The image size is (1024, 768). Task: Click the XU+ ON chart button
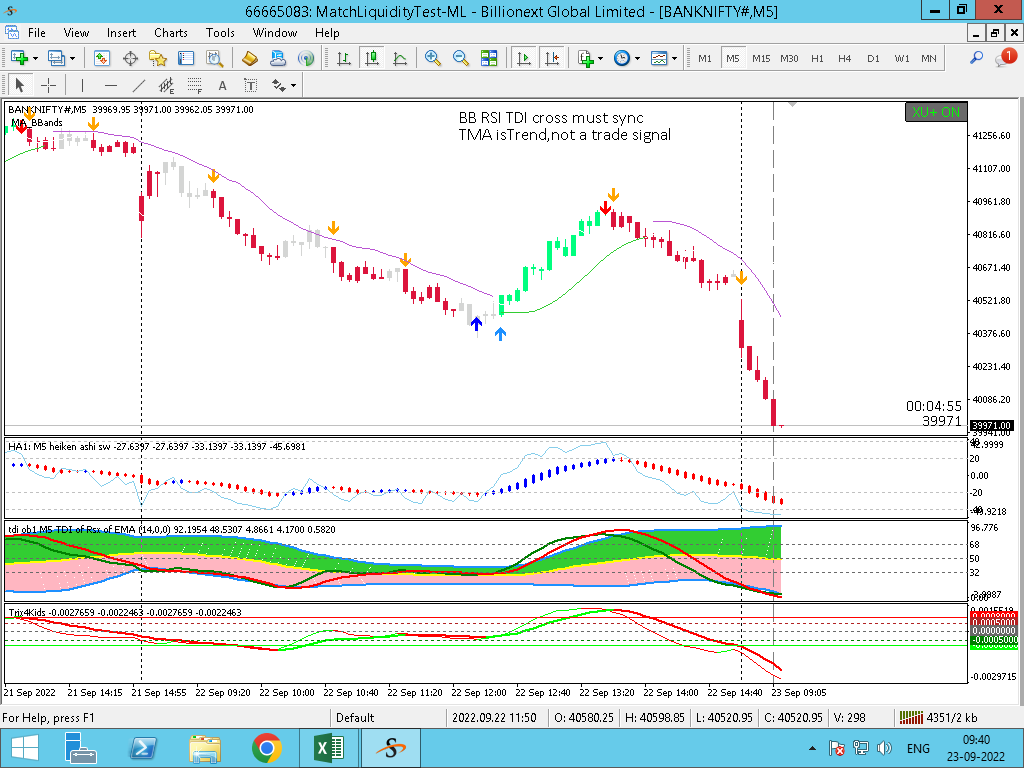coord(934,112)
